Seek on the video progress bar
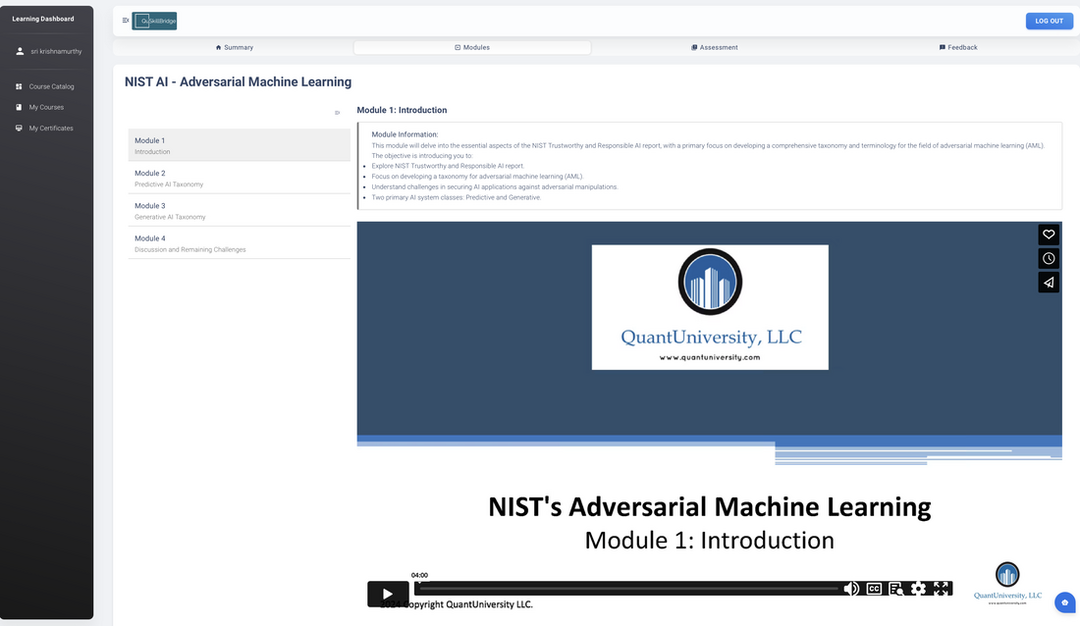Image resolution: width=1080 pixels, height=626 pixels. [630, 589]
